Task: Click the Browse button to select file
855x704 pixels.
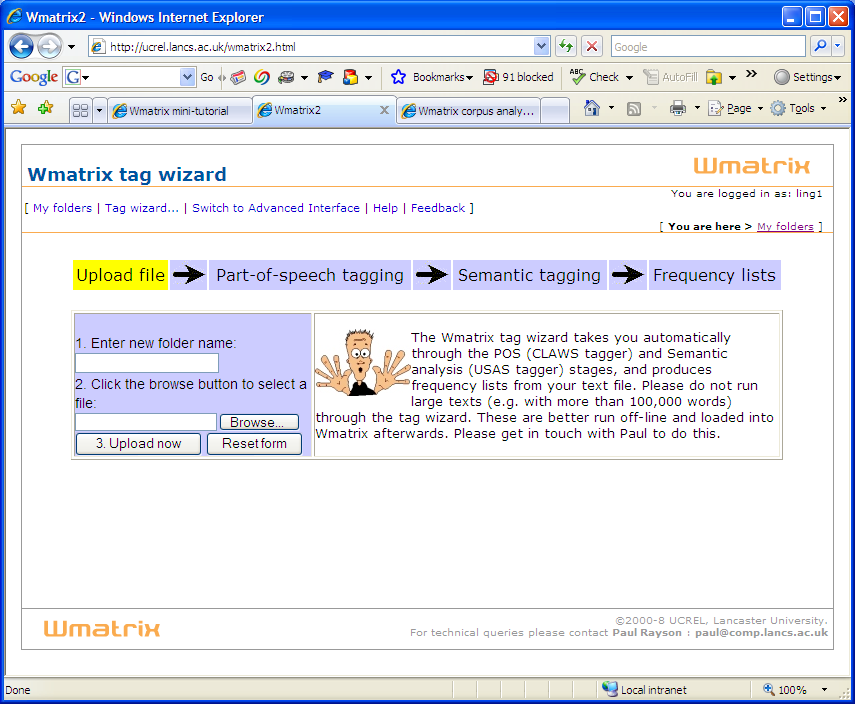Action: [258, 423]
